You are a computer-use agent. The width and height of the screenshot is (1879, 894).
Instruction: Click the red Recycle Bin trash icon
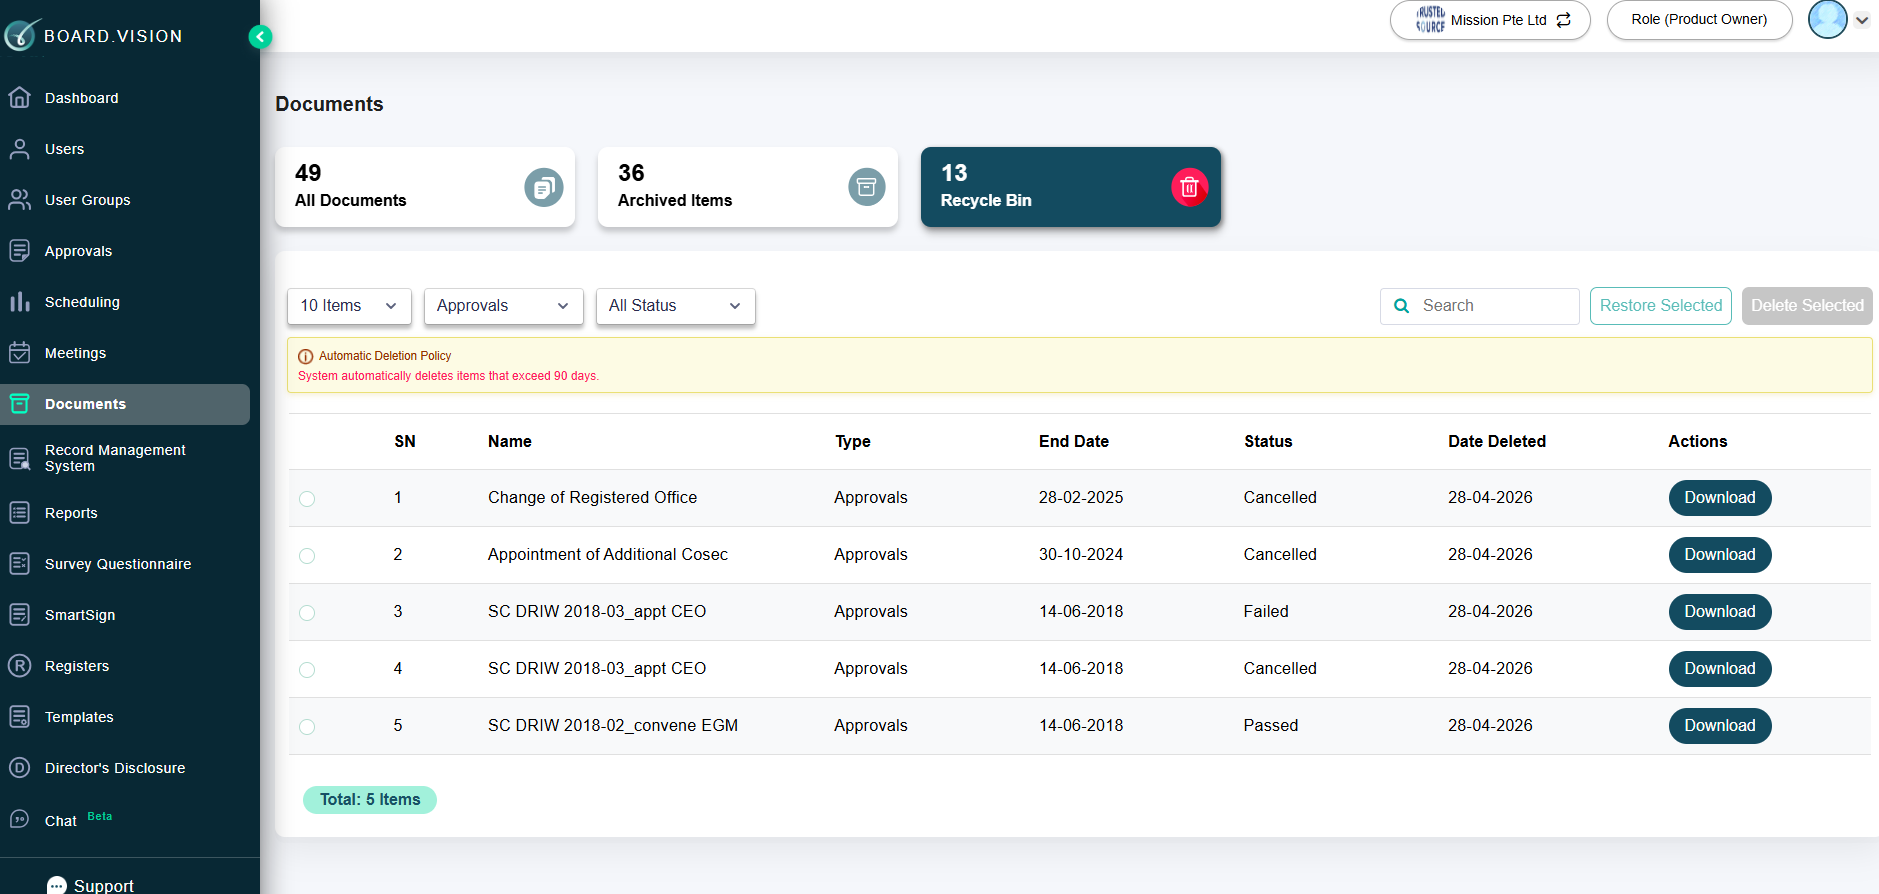tap(1189, 187)
